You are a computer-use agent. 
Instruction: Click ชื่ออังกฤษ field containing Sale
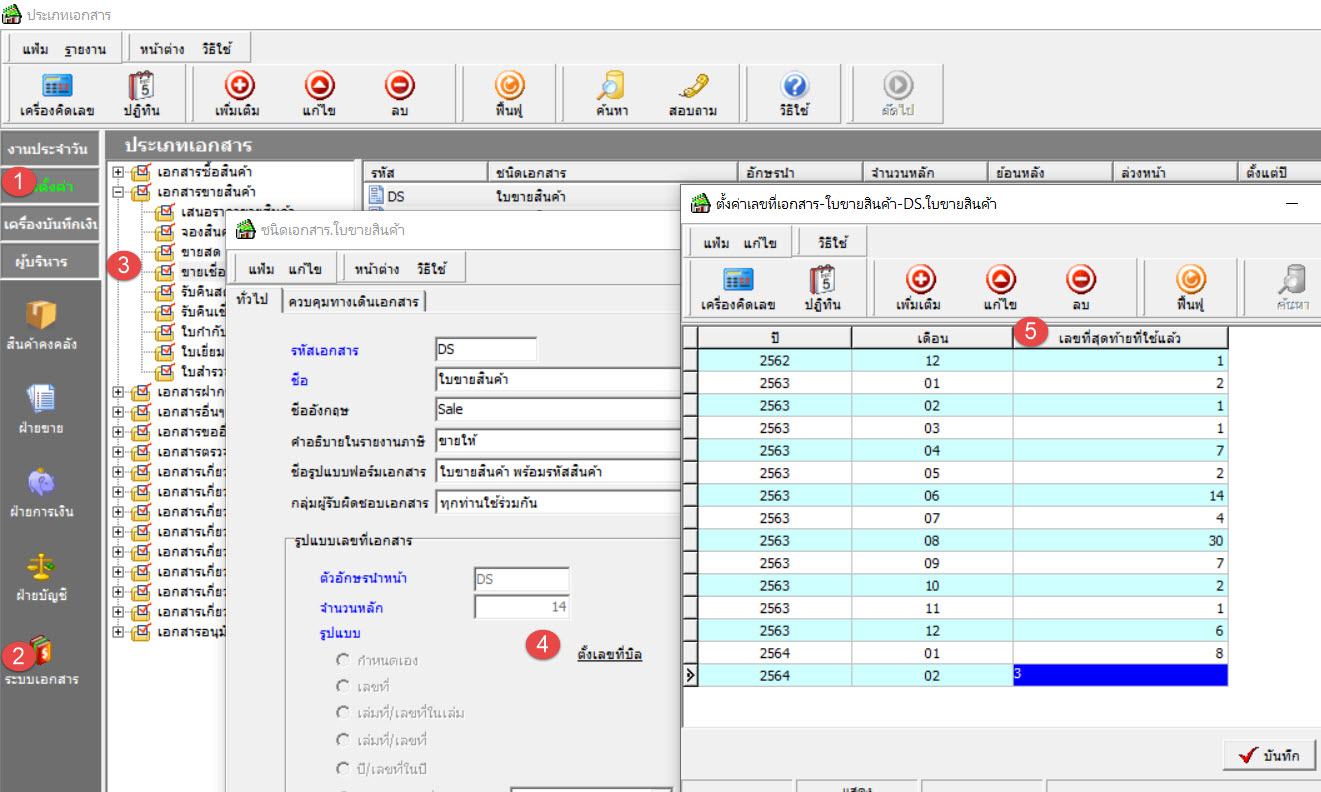point(558,410)
